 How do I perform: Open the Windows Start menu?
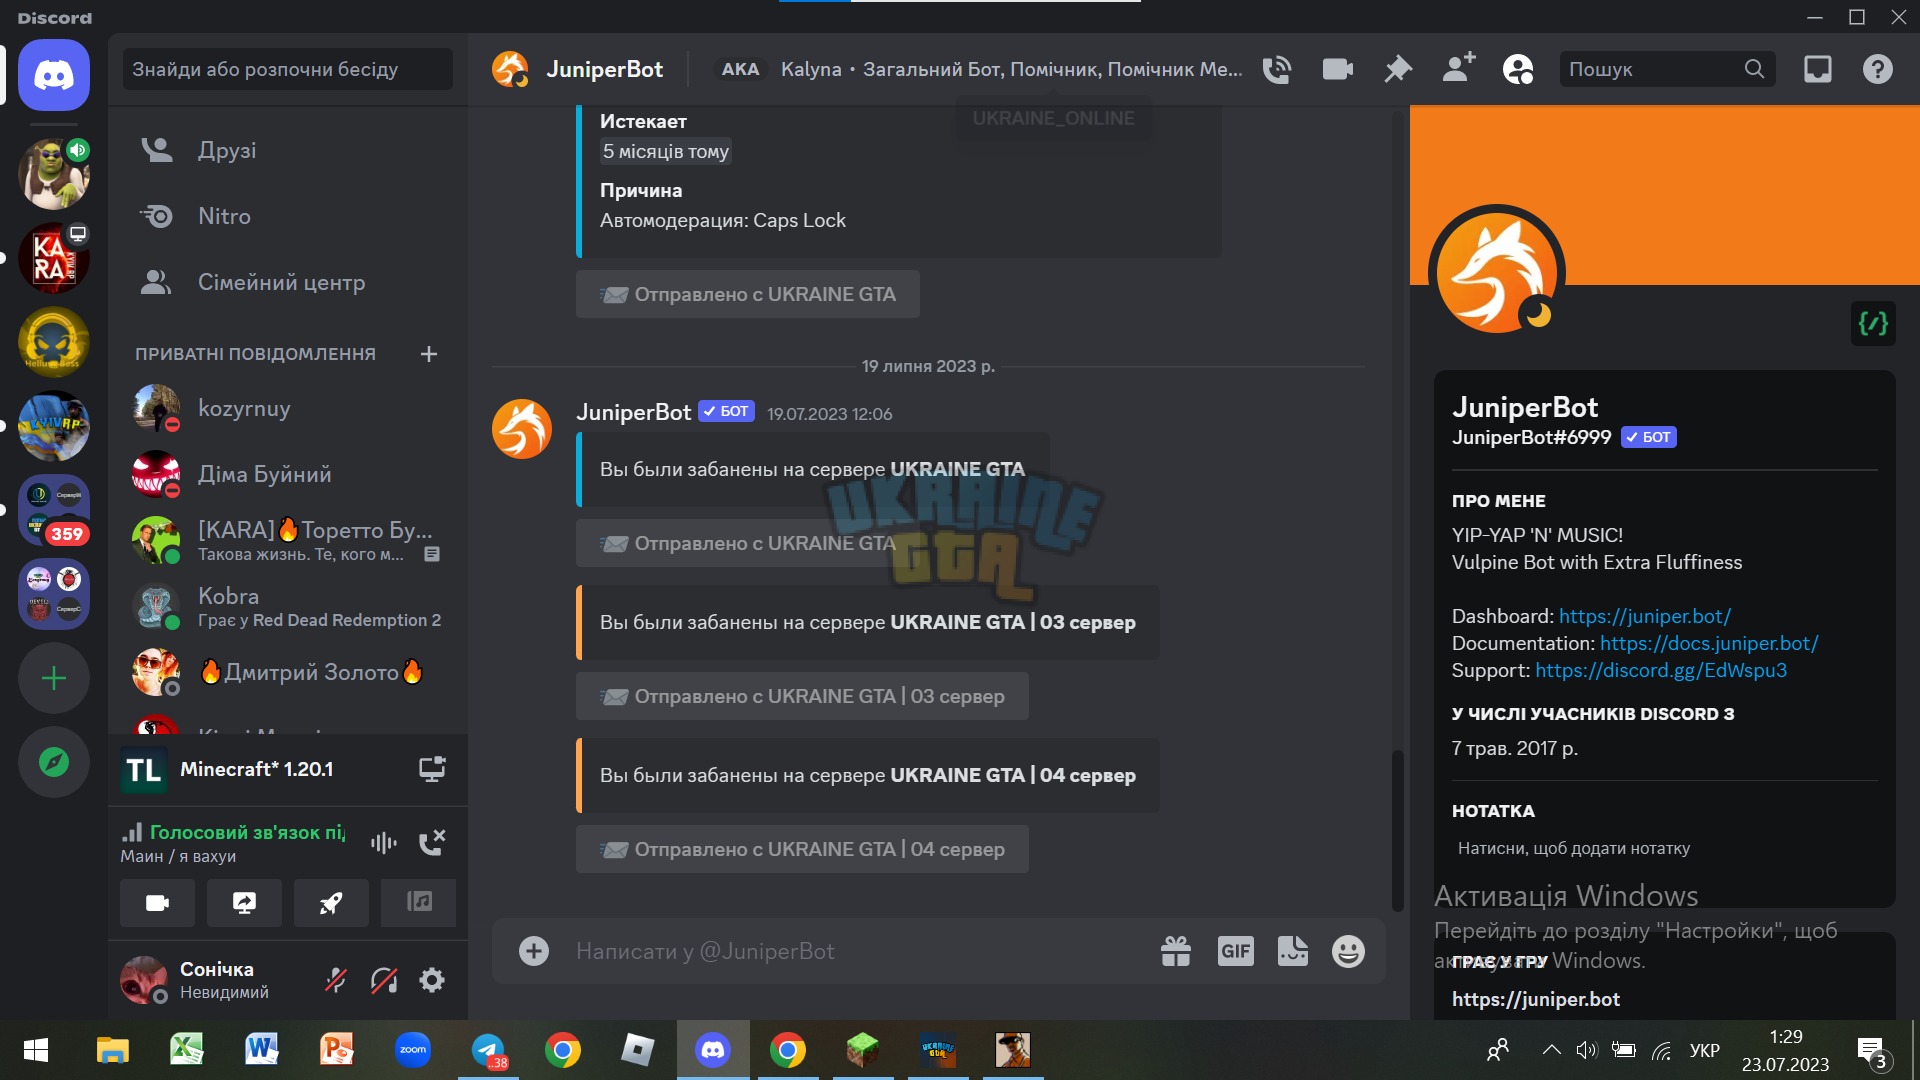click(36, 1050)
